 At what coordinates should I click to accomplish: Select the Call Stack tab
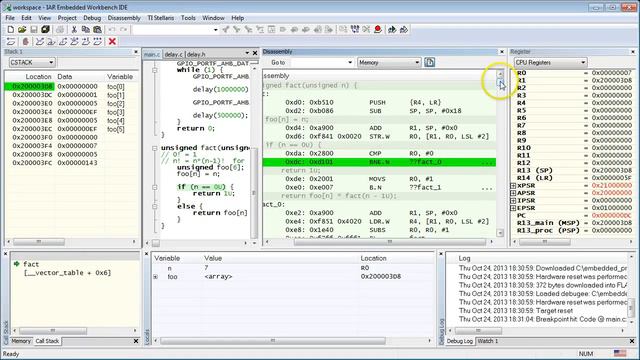47,341
